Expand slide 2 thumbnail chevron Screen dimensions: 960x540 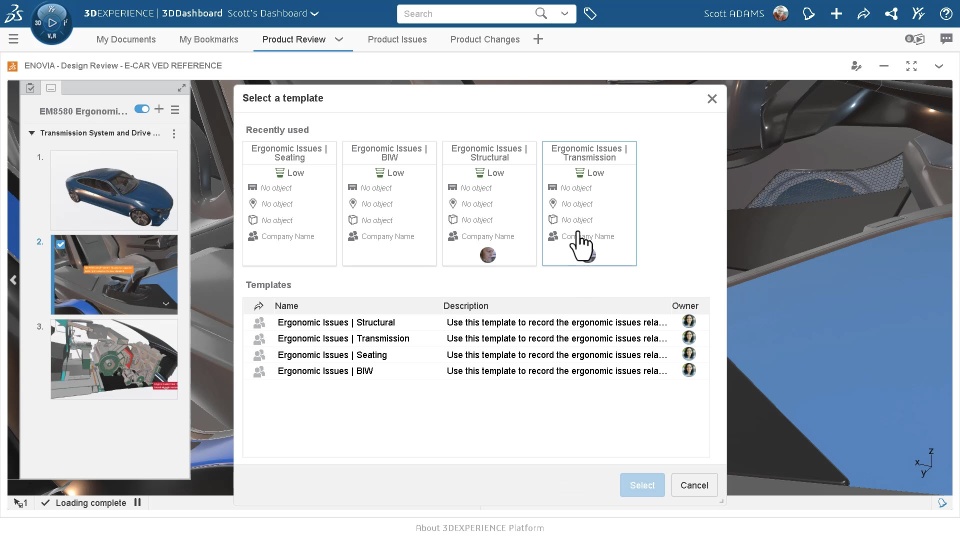click(166, 304)
